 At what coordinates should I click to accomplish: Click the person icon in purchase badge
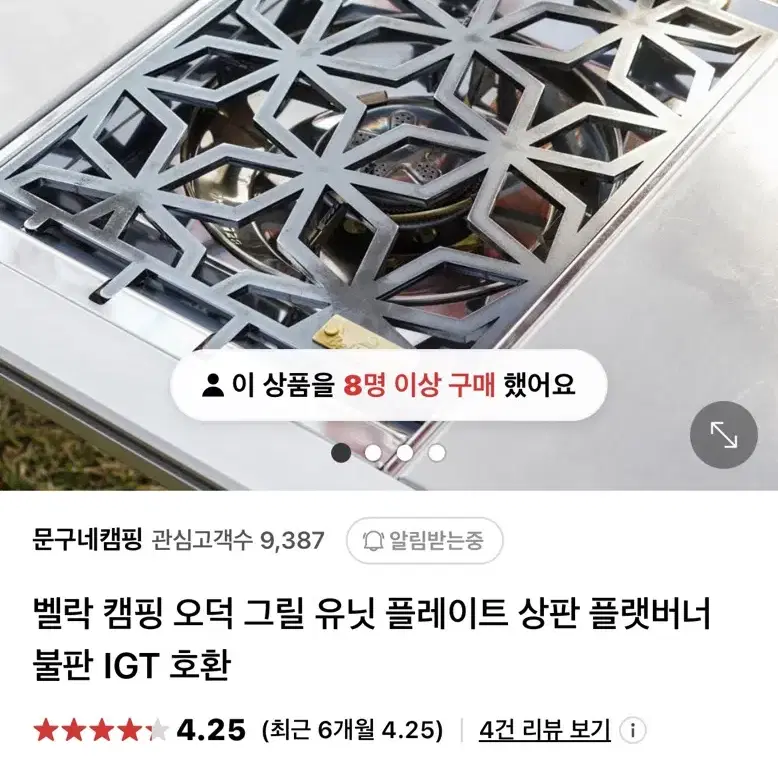click(213, 385)
